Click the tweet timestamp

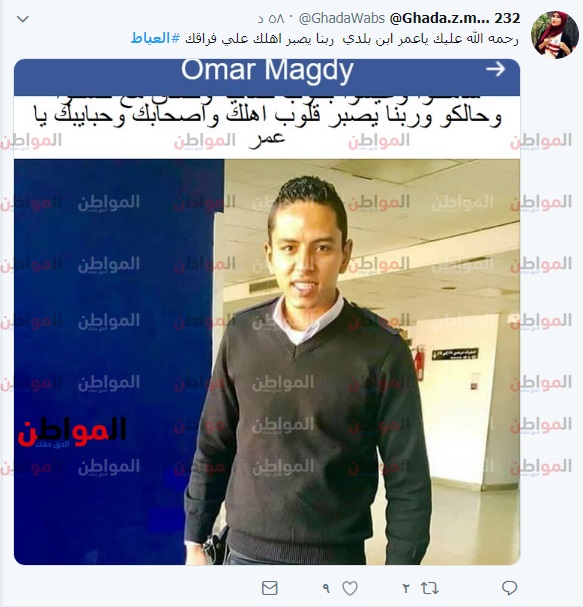pos(271,18)
